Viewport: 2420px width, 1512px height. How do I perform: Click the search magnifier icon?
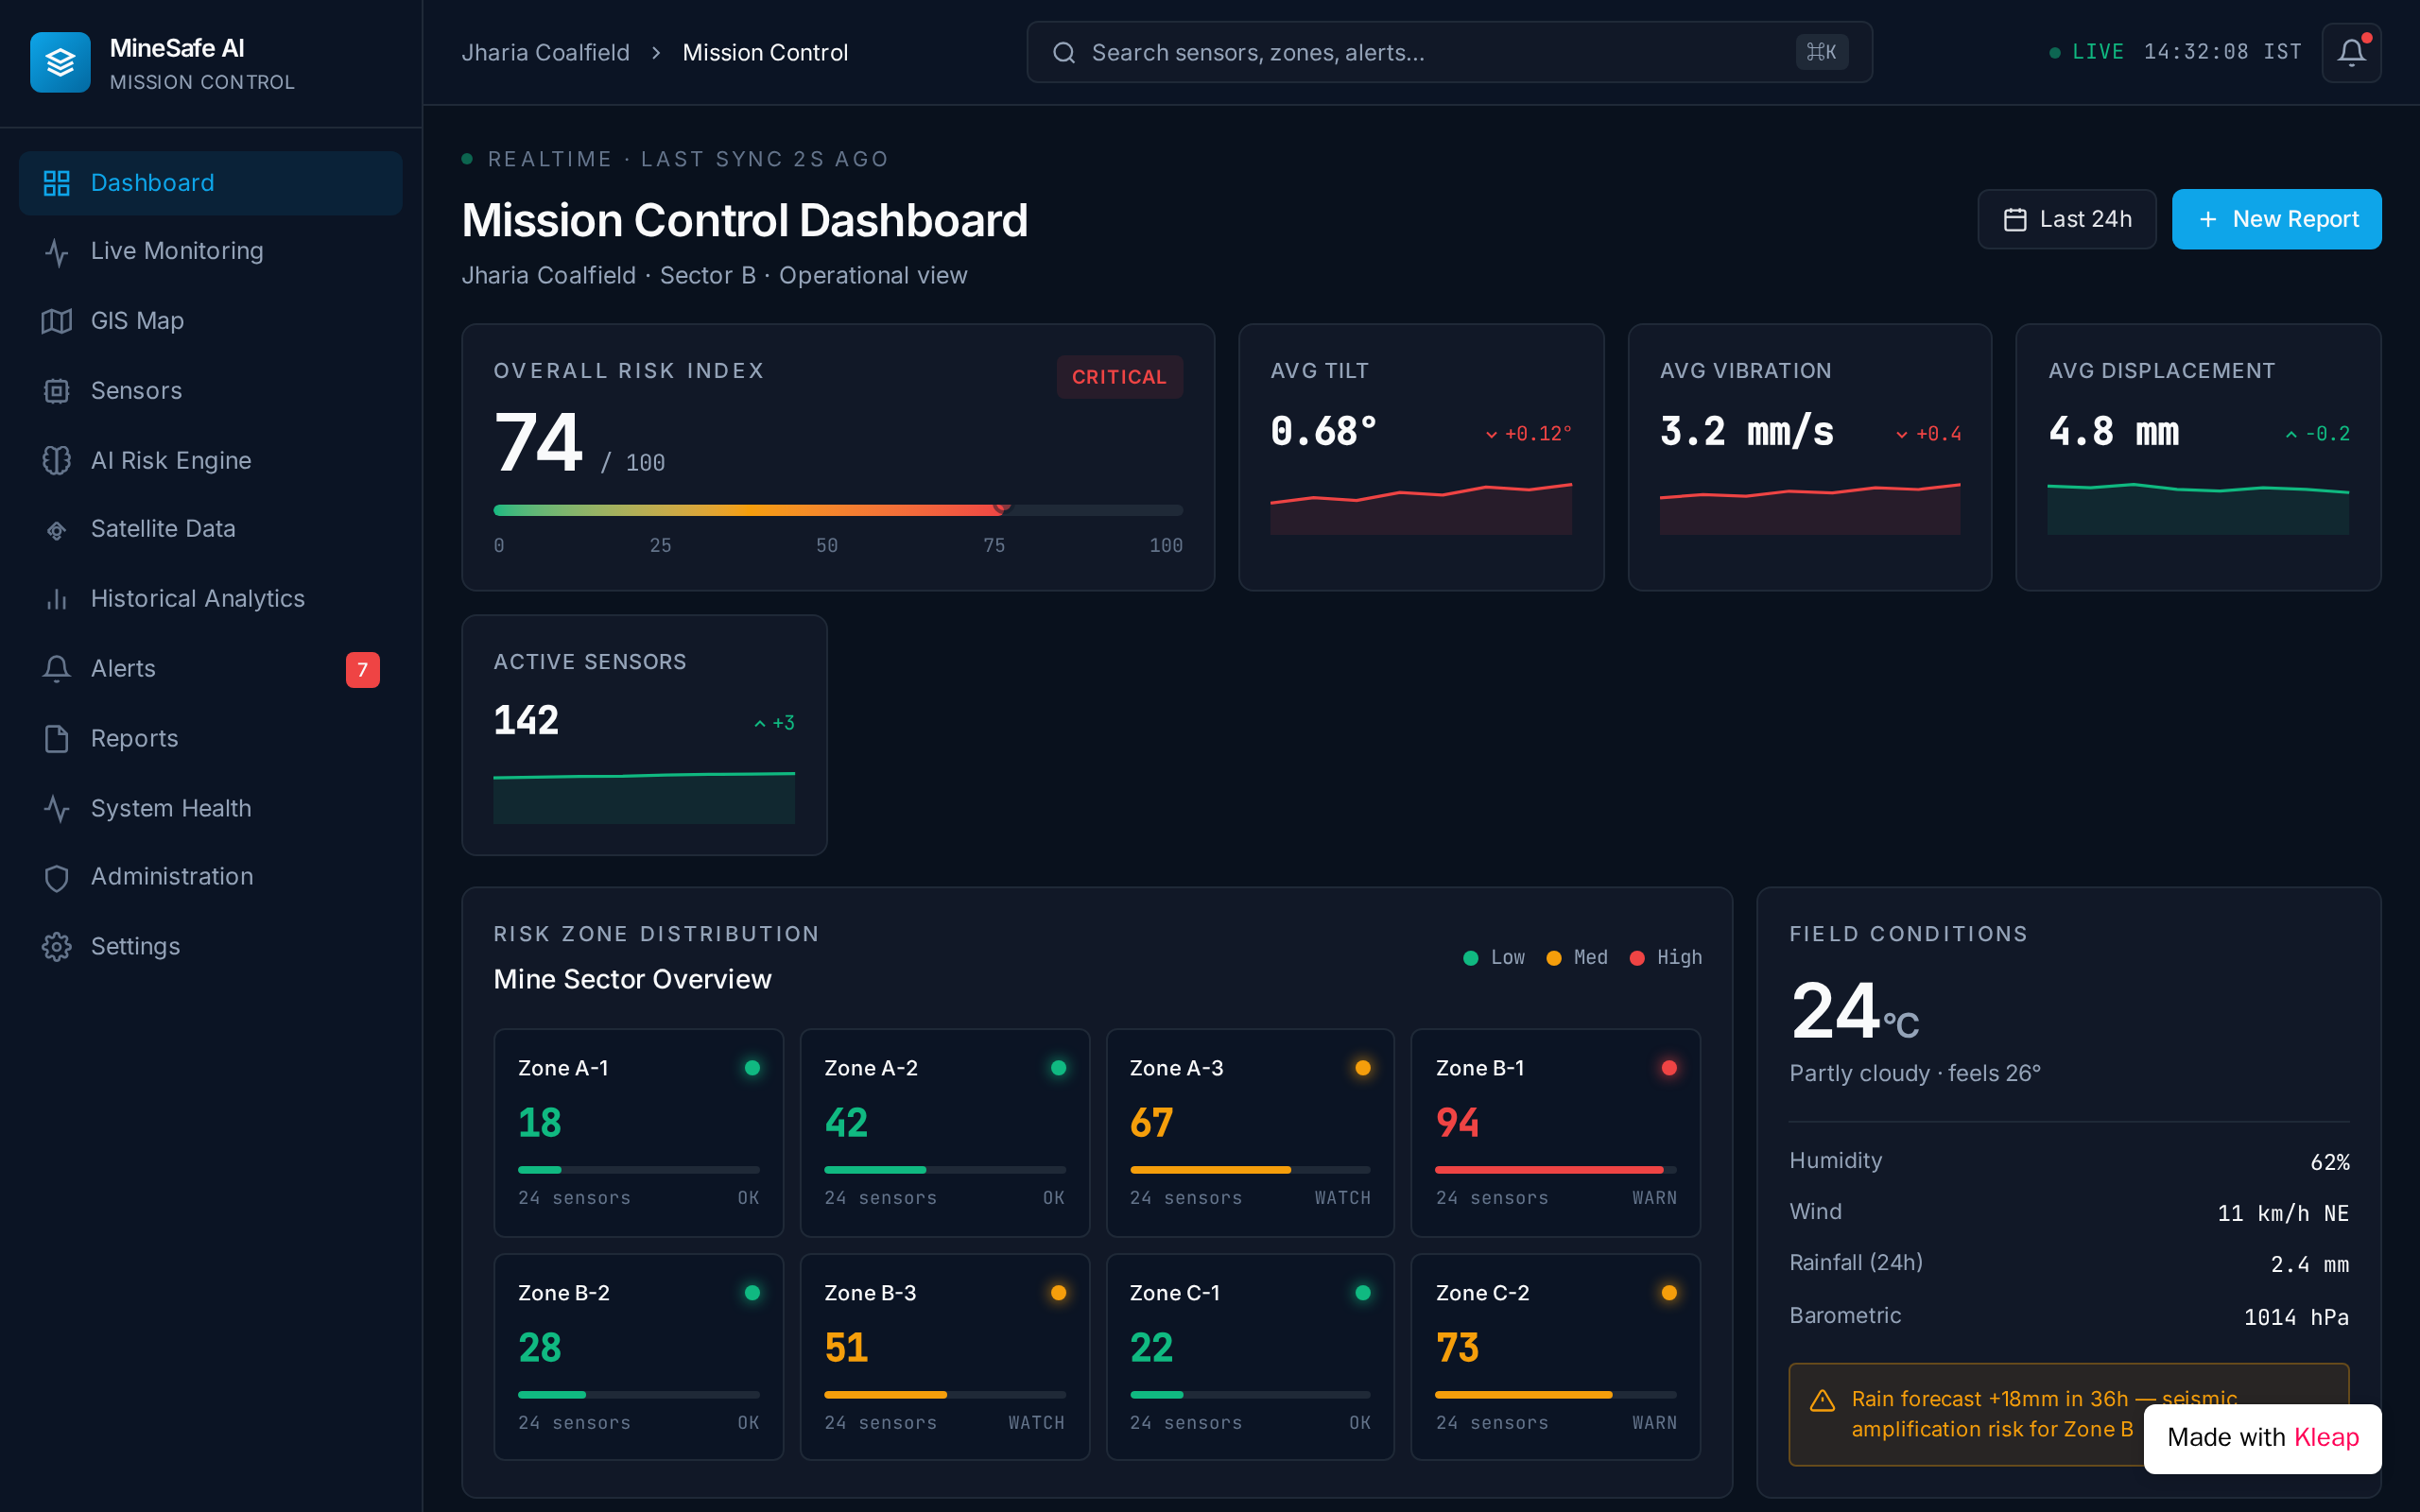1064,52
